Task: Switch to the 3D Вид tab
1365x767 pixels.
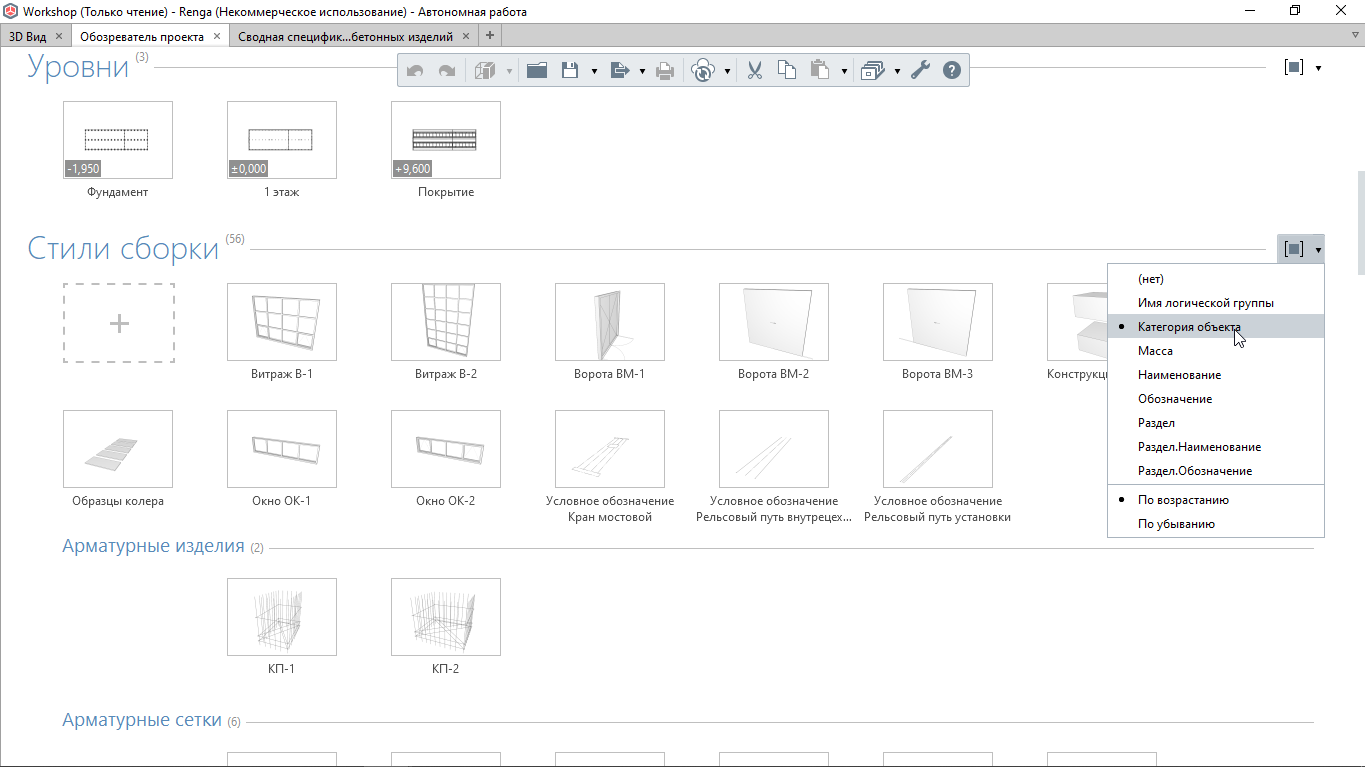Action: pyautogui.click(x=28, y=36)
